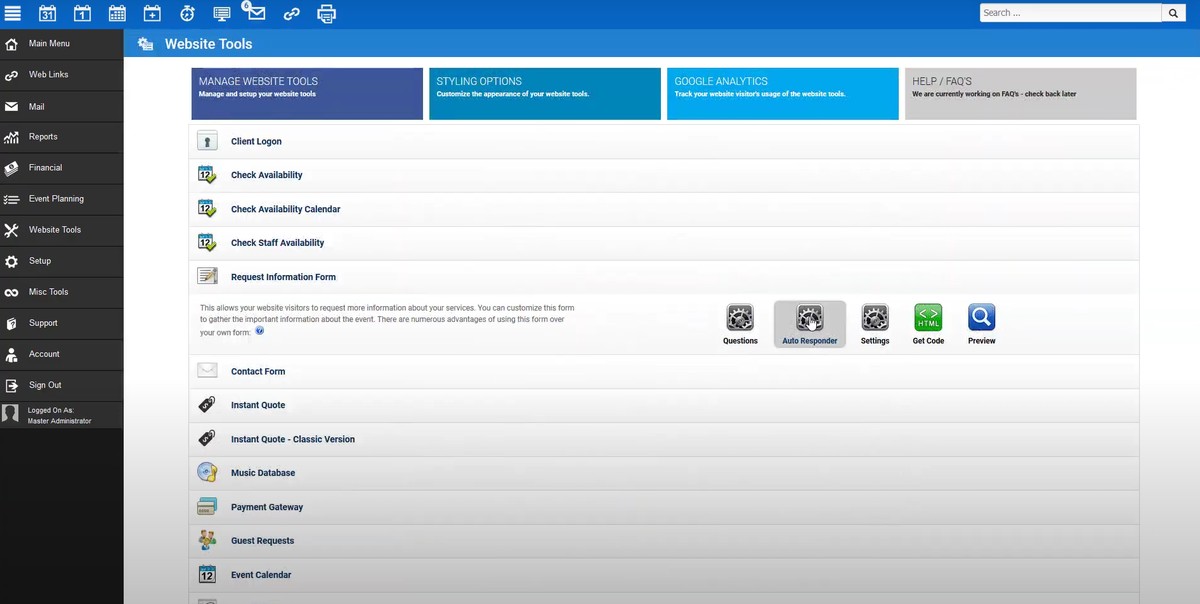Expand the Contact Form row
This screenshot has height=604, width=1200.
(258, 370)
